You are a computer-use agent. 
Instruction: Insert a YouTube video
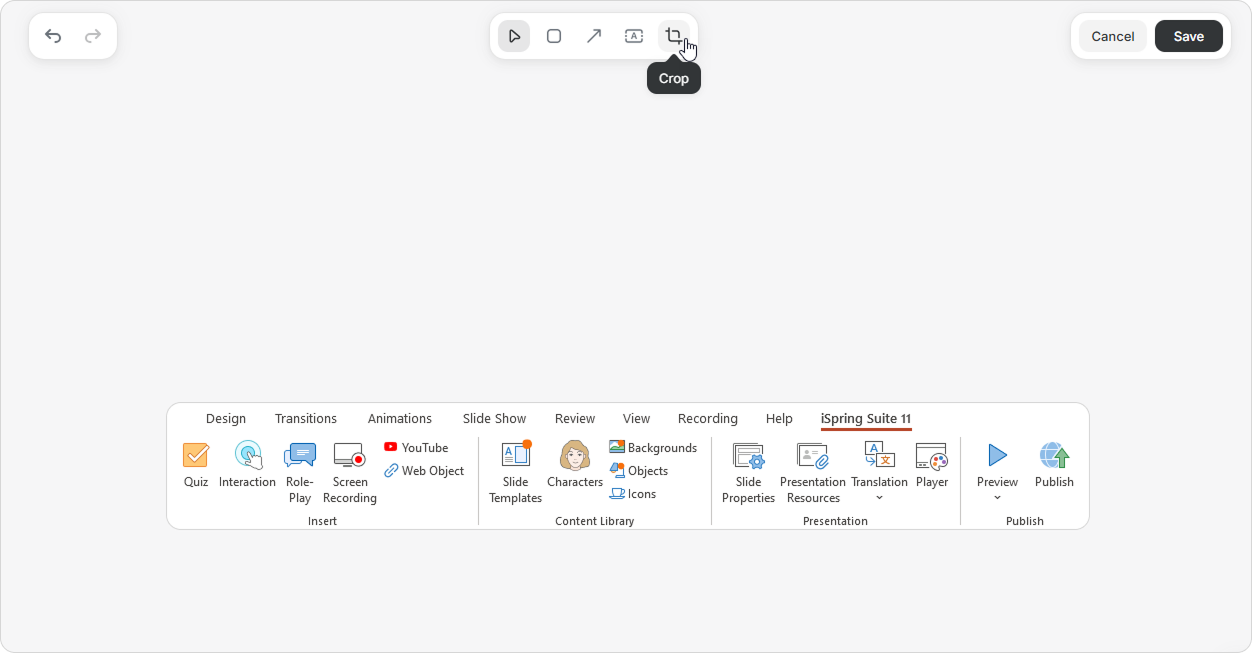tap(416, 447)
